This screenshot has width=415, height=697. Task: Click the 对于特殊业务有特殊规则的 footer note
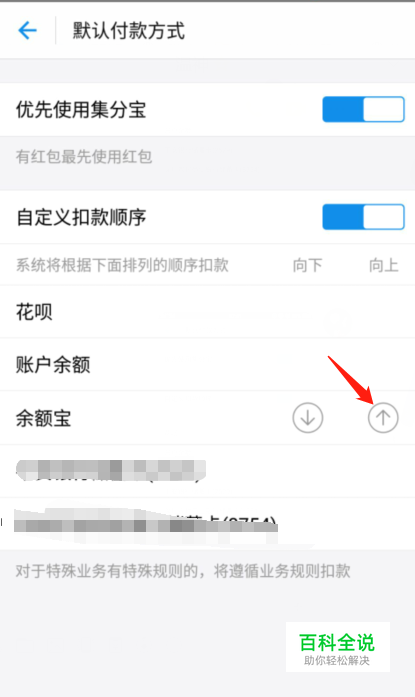pyautogui.click(x=183, y=571)
